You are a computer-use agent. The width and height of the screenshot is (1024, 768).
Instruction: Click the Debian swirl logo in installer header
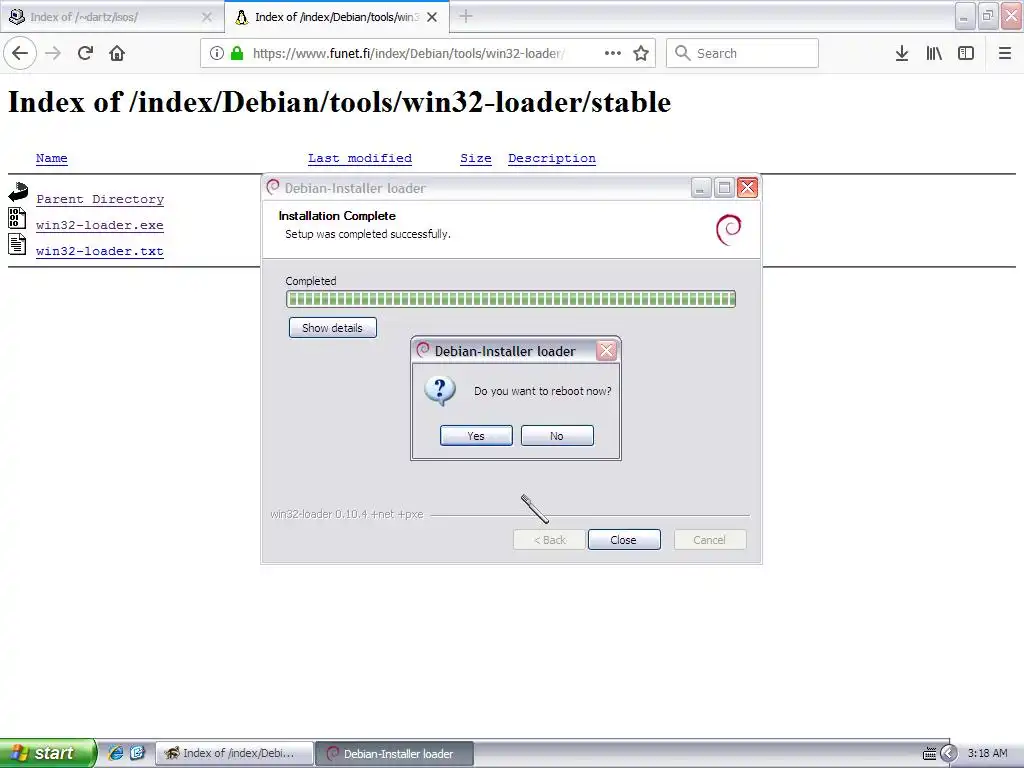(x=729, y=230)
